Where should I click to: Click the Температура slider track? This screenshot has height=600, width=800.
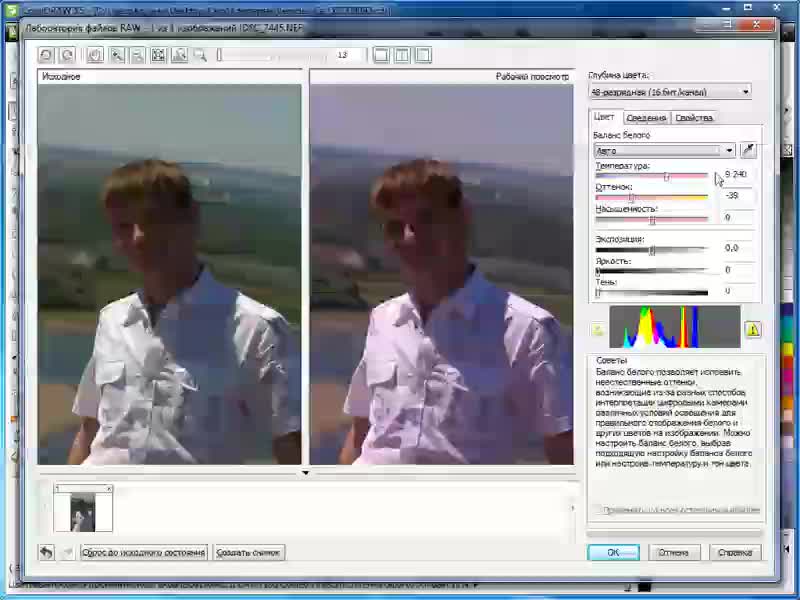tap(650, 176)
